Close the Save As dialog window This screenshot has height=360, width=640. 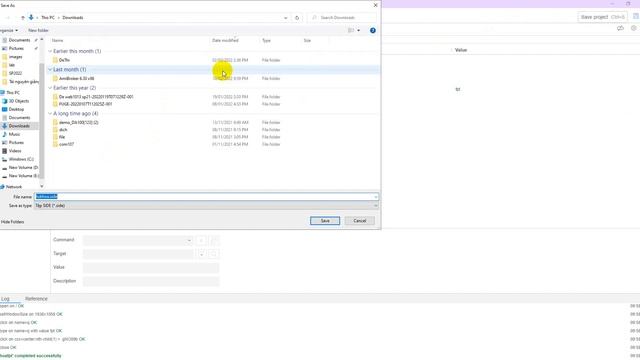pos(376,5)
